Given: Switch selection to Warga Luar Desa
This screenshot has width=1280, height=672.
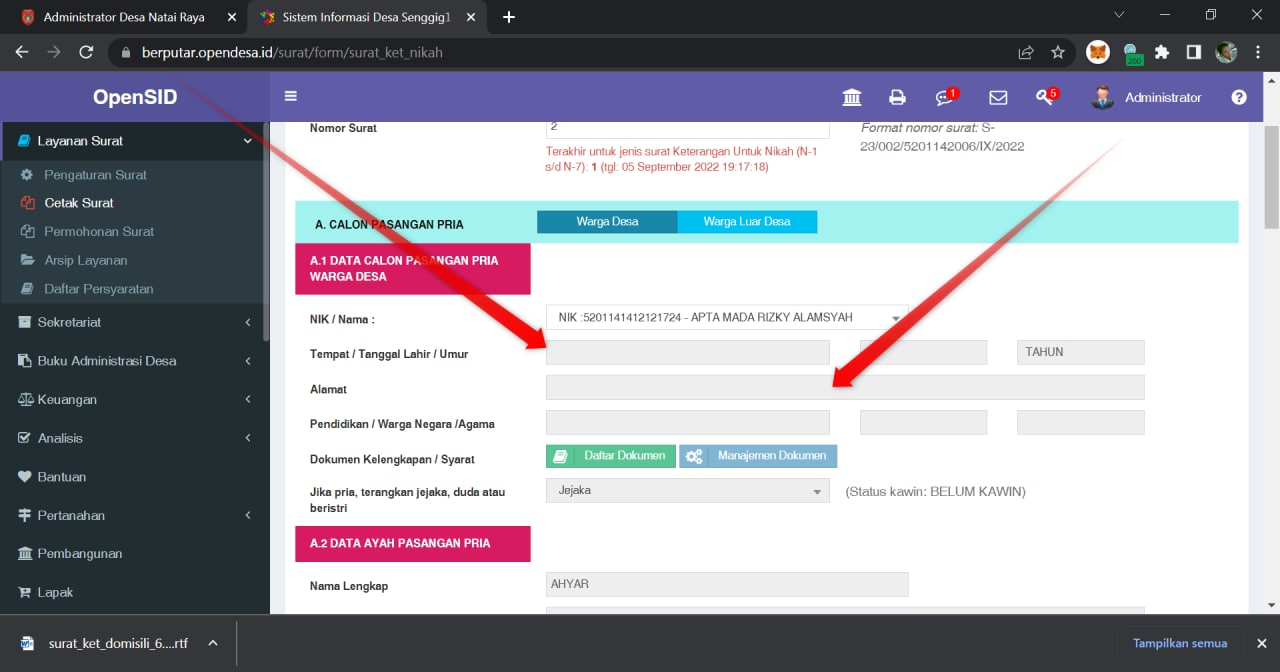Looking at the screenshot, I should 747,221.
